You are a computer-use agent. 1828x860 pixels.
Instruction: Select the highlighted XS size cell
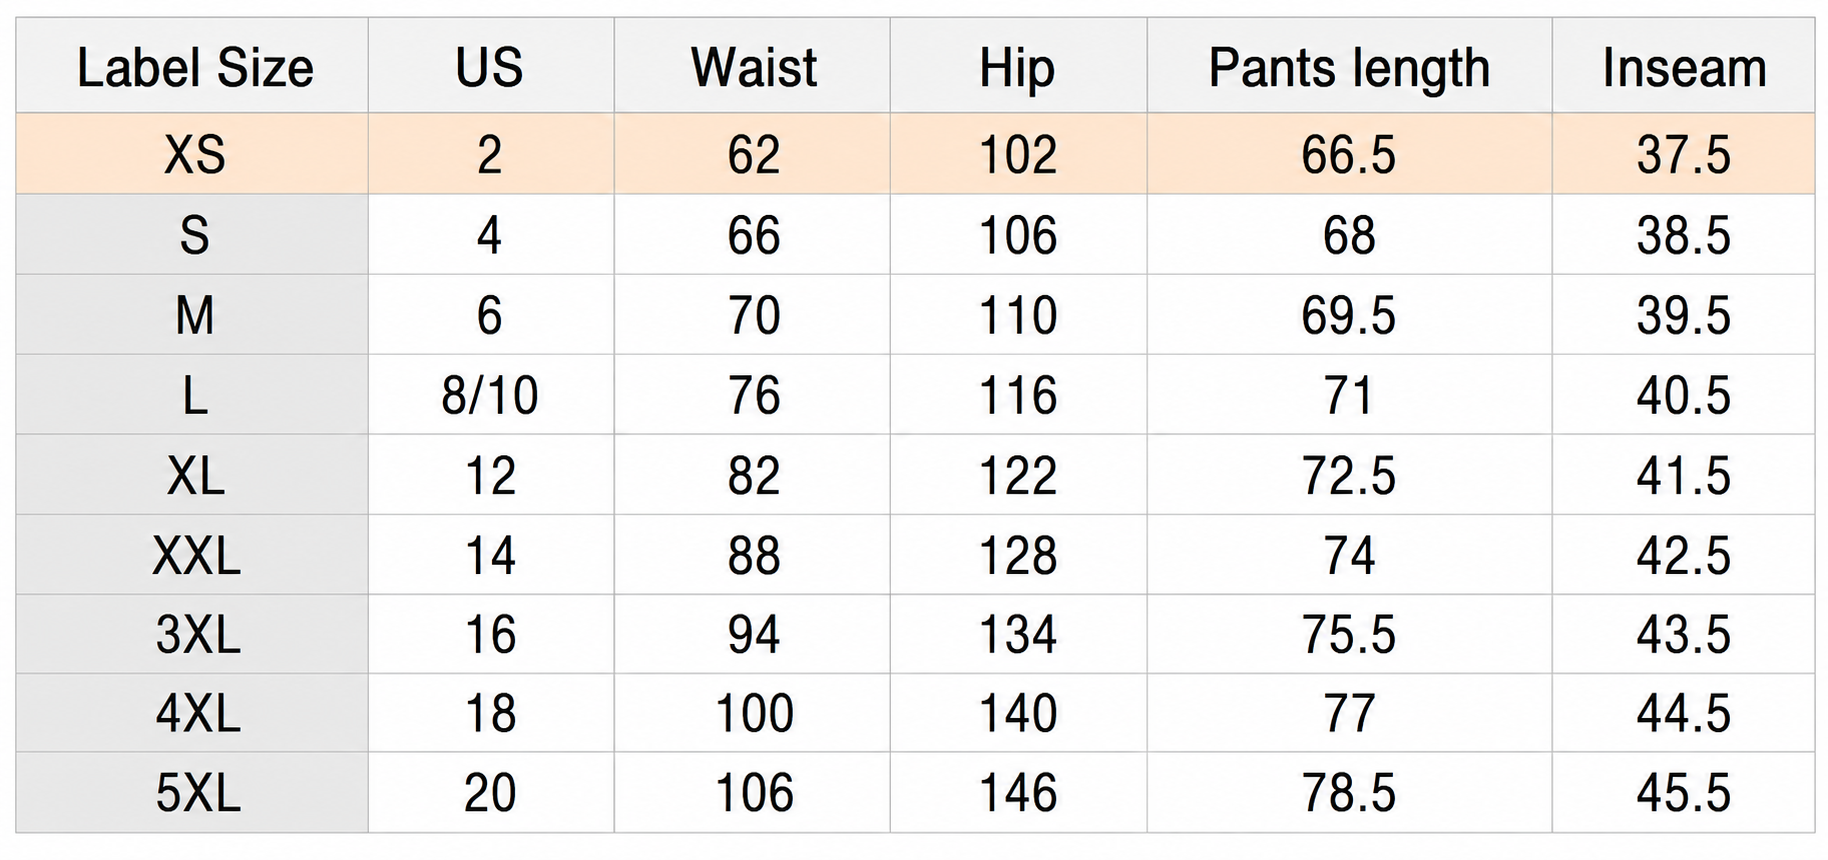point(192,154)
